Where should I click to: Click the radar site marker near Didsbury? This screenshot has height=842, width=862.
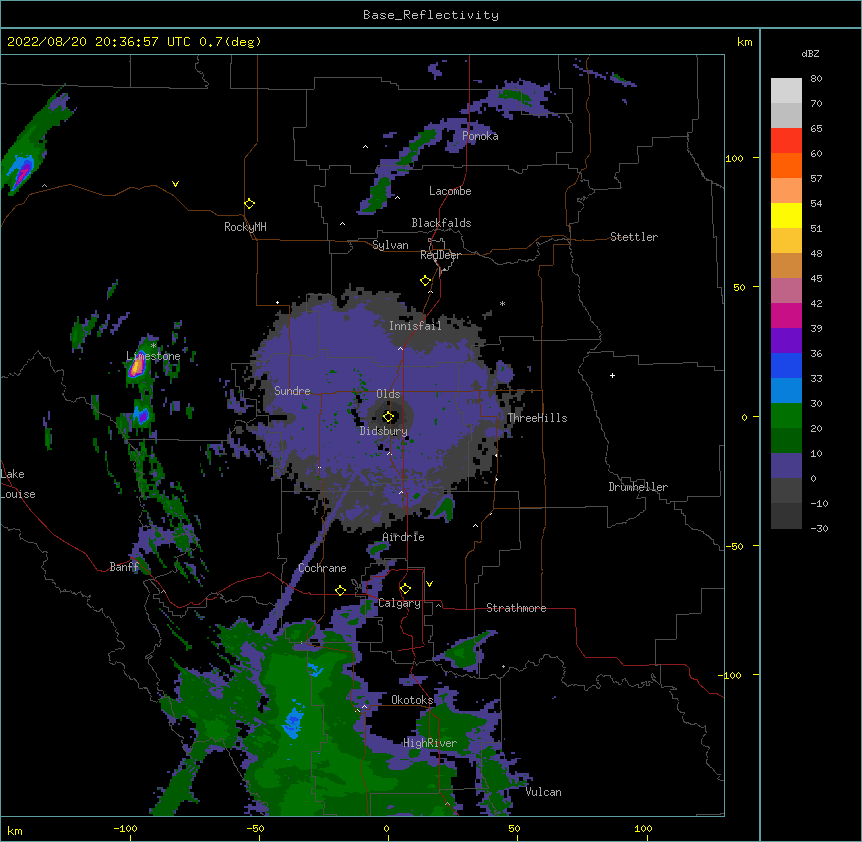(x=389, y=417)
